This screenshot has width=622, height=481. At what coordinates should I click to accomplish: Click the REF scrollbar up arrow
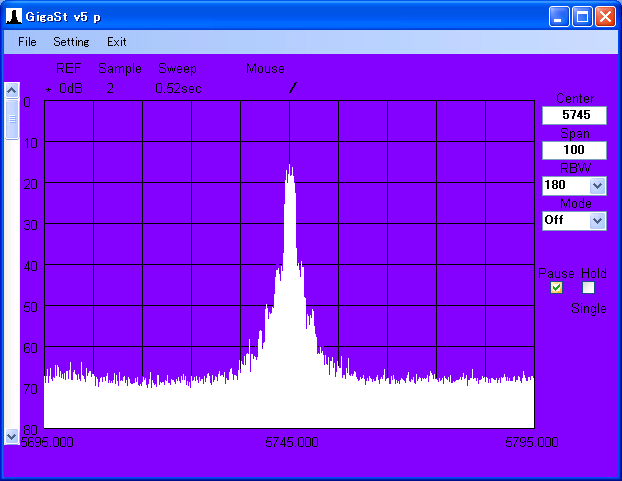click(12, 90)
